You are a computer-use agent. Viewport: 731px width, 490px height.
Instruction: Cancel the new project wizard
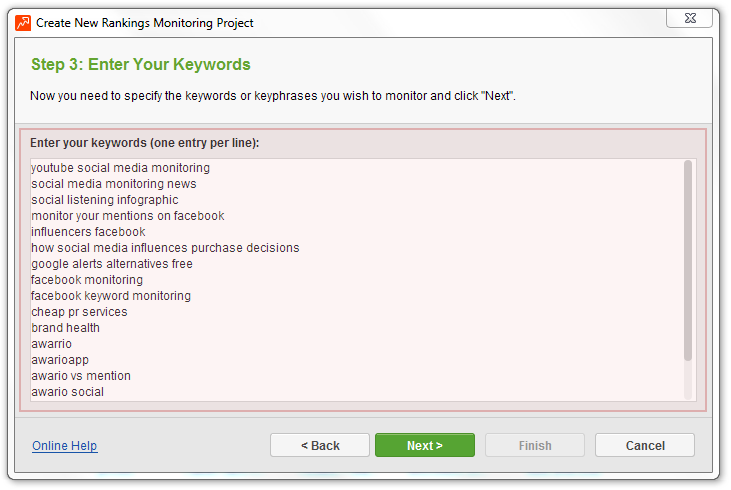[x=645, y=445]
